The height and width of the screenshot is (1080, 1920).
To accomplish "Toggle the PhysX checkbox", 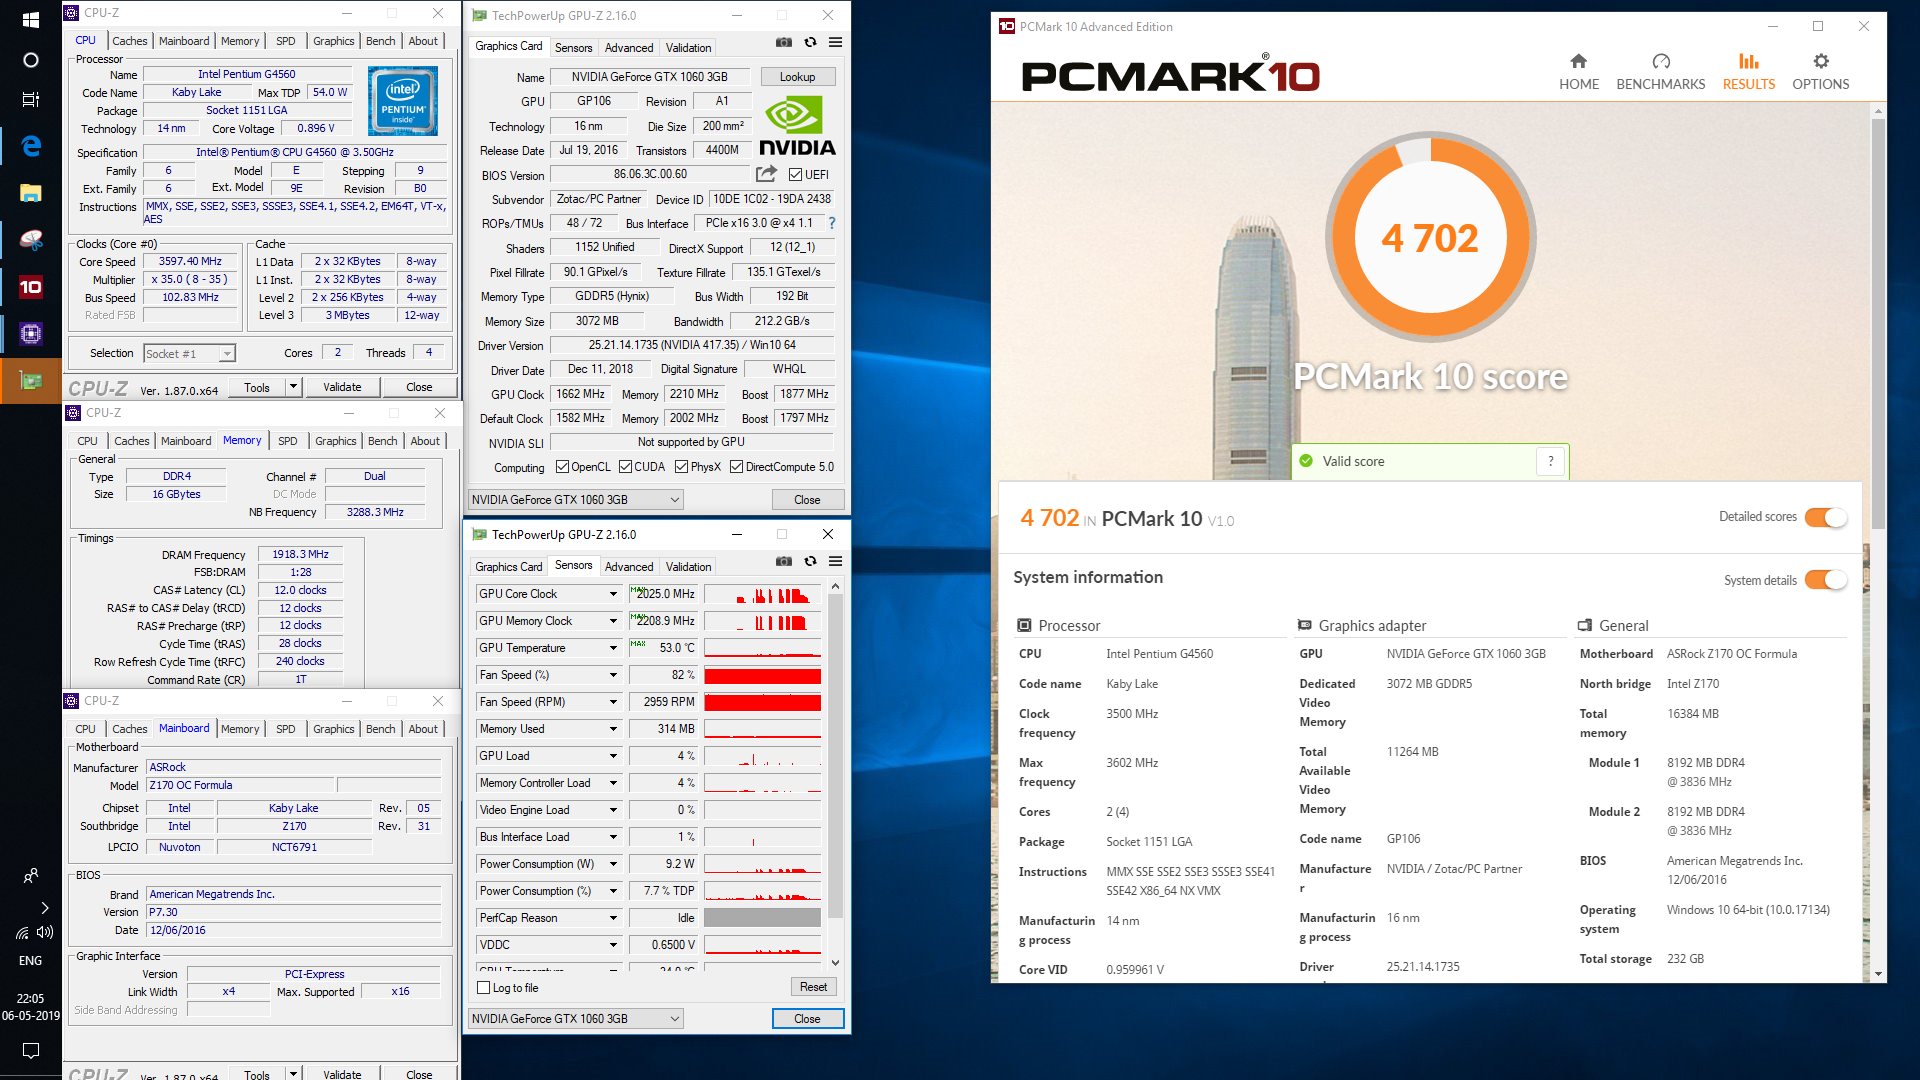I will click(x=681, y=467).
